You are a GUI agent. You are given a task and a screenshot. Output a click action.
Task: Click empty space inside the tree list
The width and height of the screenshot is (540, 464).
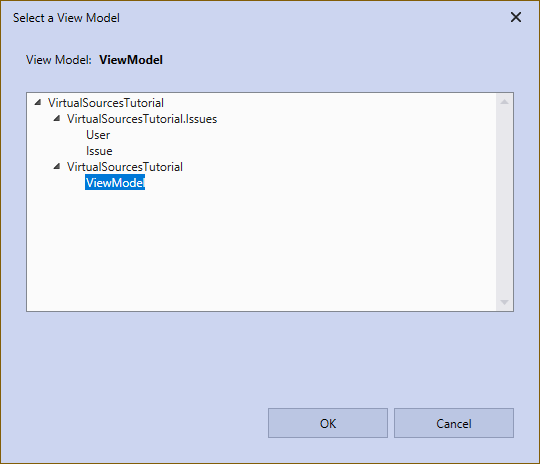tap(262, 248)
